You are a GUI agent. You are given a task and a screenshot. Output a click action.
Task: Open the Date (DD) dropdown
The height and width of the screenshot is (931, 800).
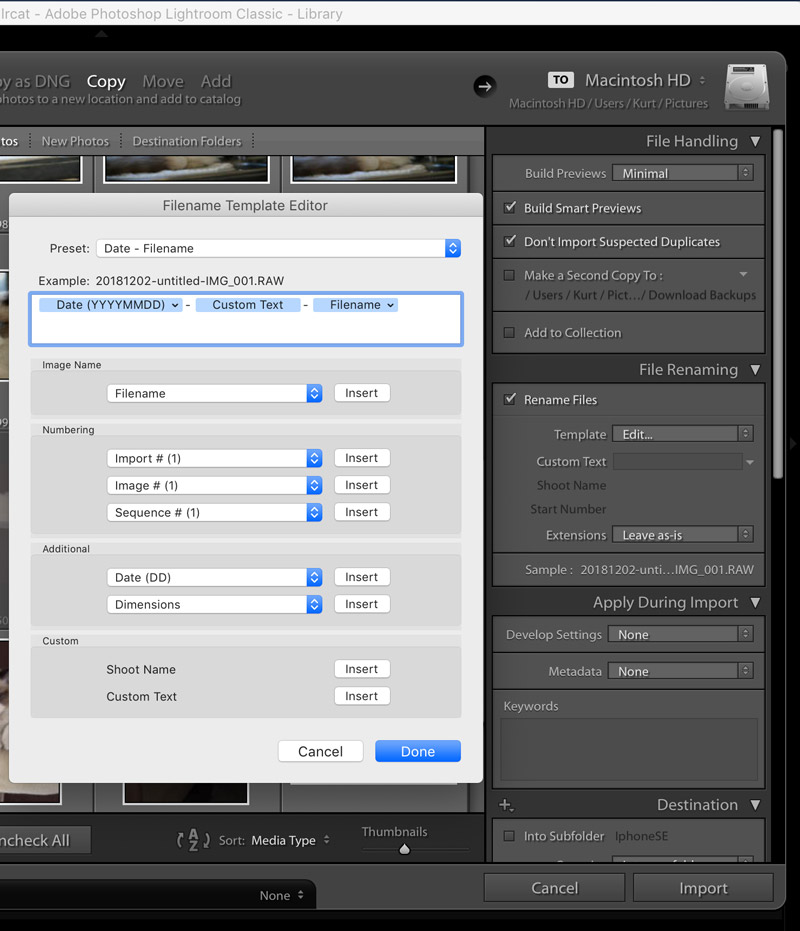(x=214, y=577)
